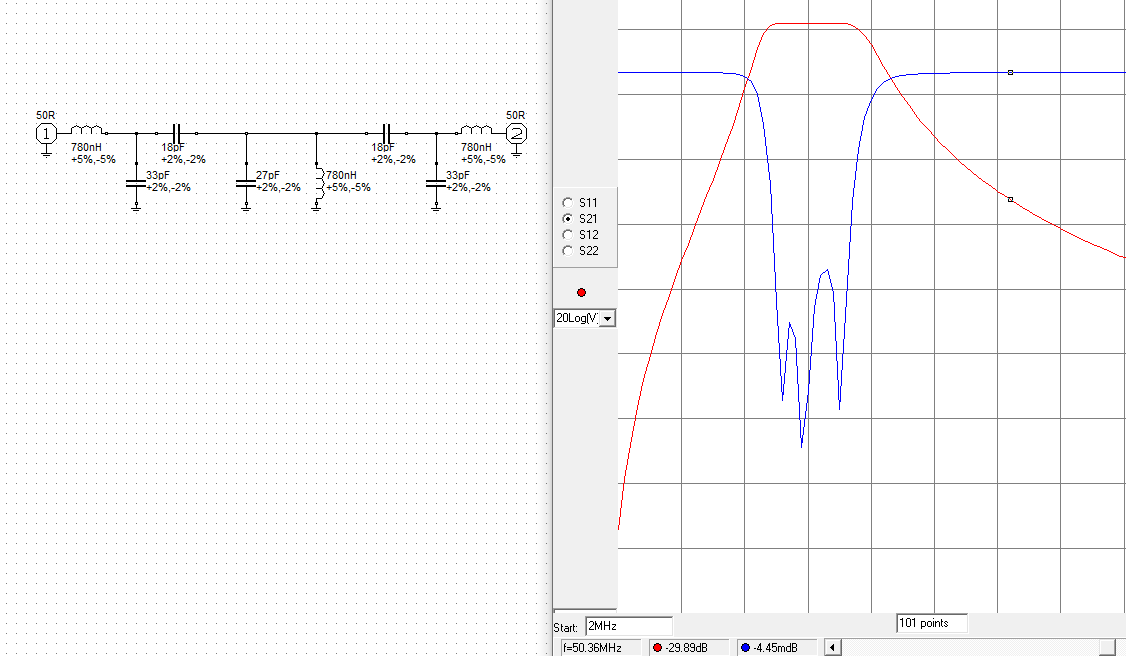The height and width of the screenshot is (656, 1126).
Task: Select the left series 780nH inductor
Action: [87, 131]
